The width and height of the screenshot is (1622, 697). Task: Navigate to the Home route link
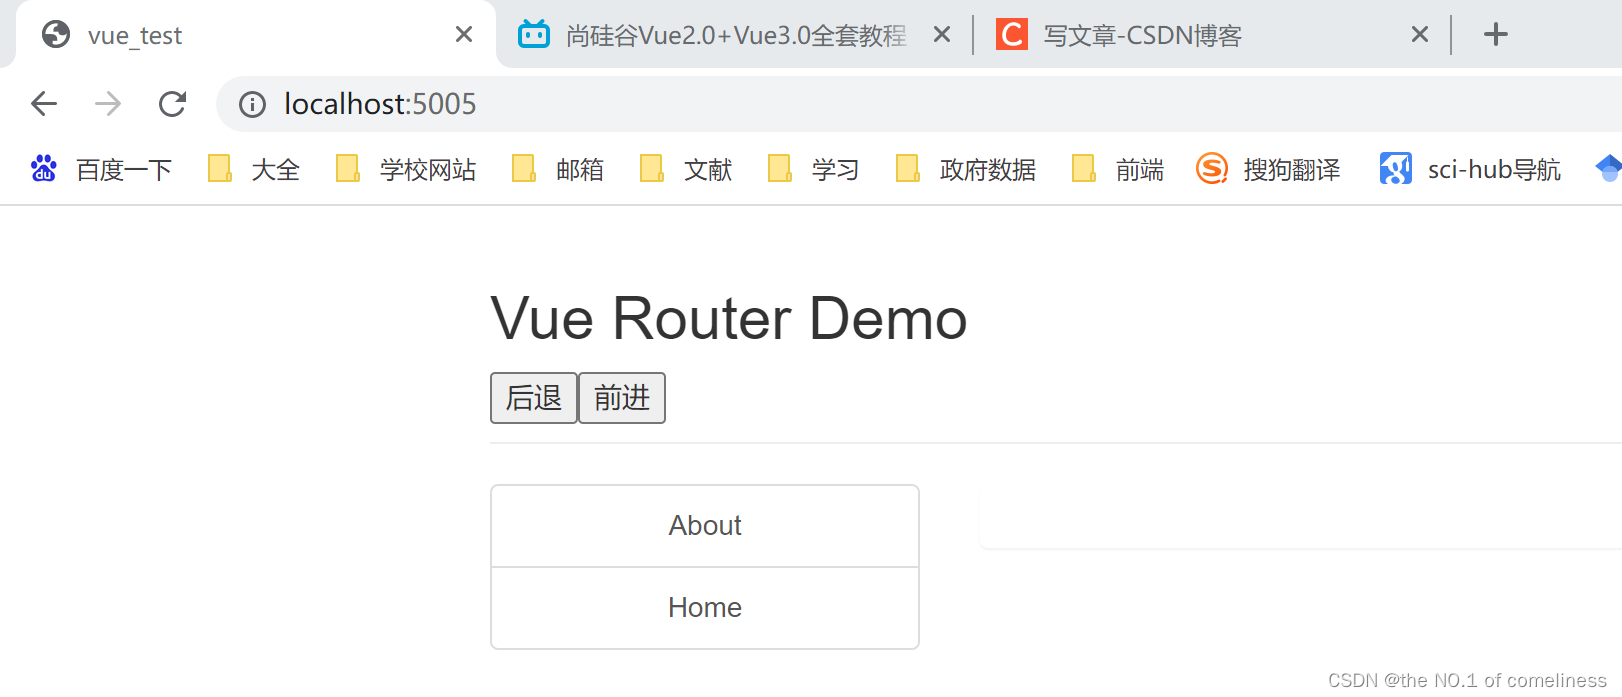(705, 608)
